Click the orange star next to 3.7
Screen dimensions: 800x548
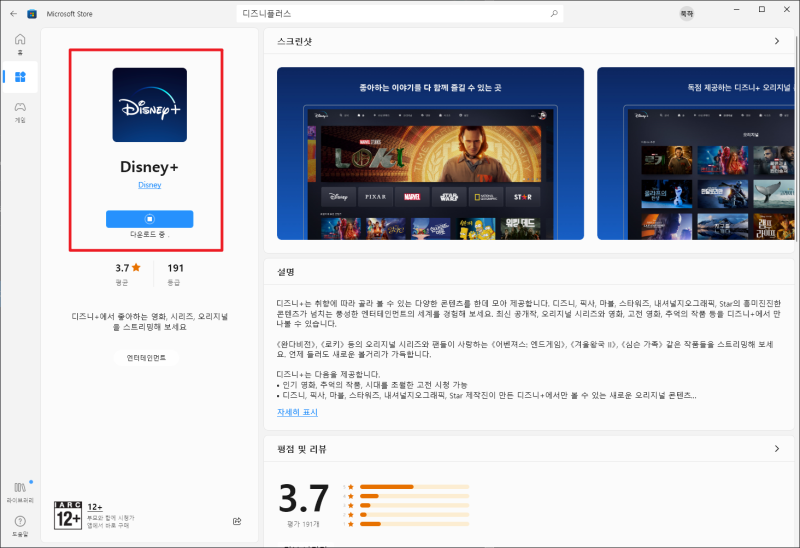click(x=136, y=267)
